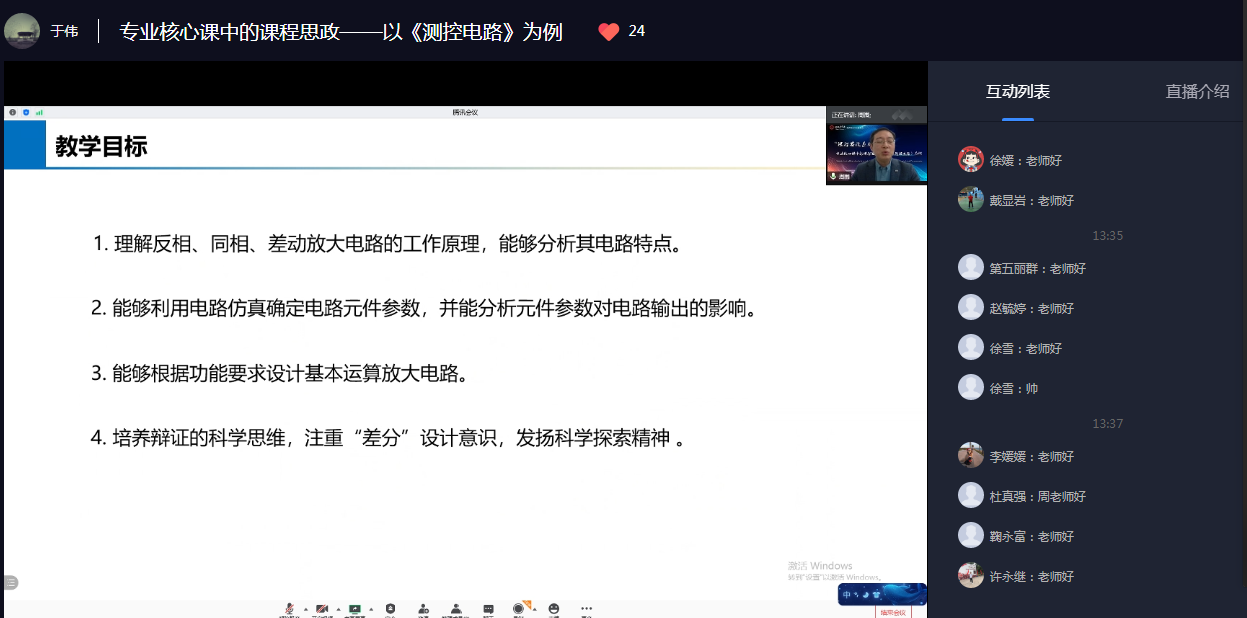Click the invite participants icon
The height and width of the screenshot is (618, 1247).
423,609
